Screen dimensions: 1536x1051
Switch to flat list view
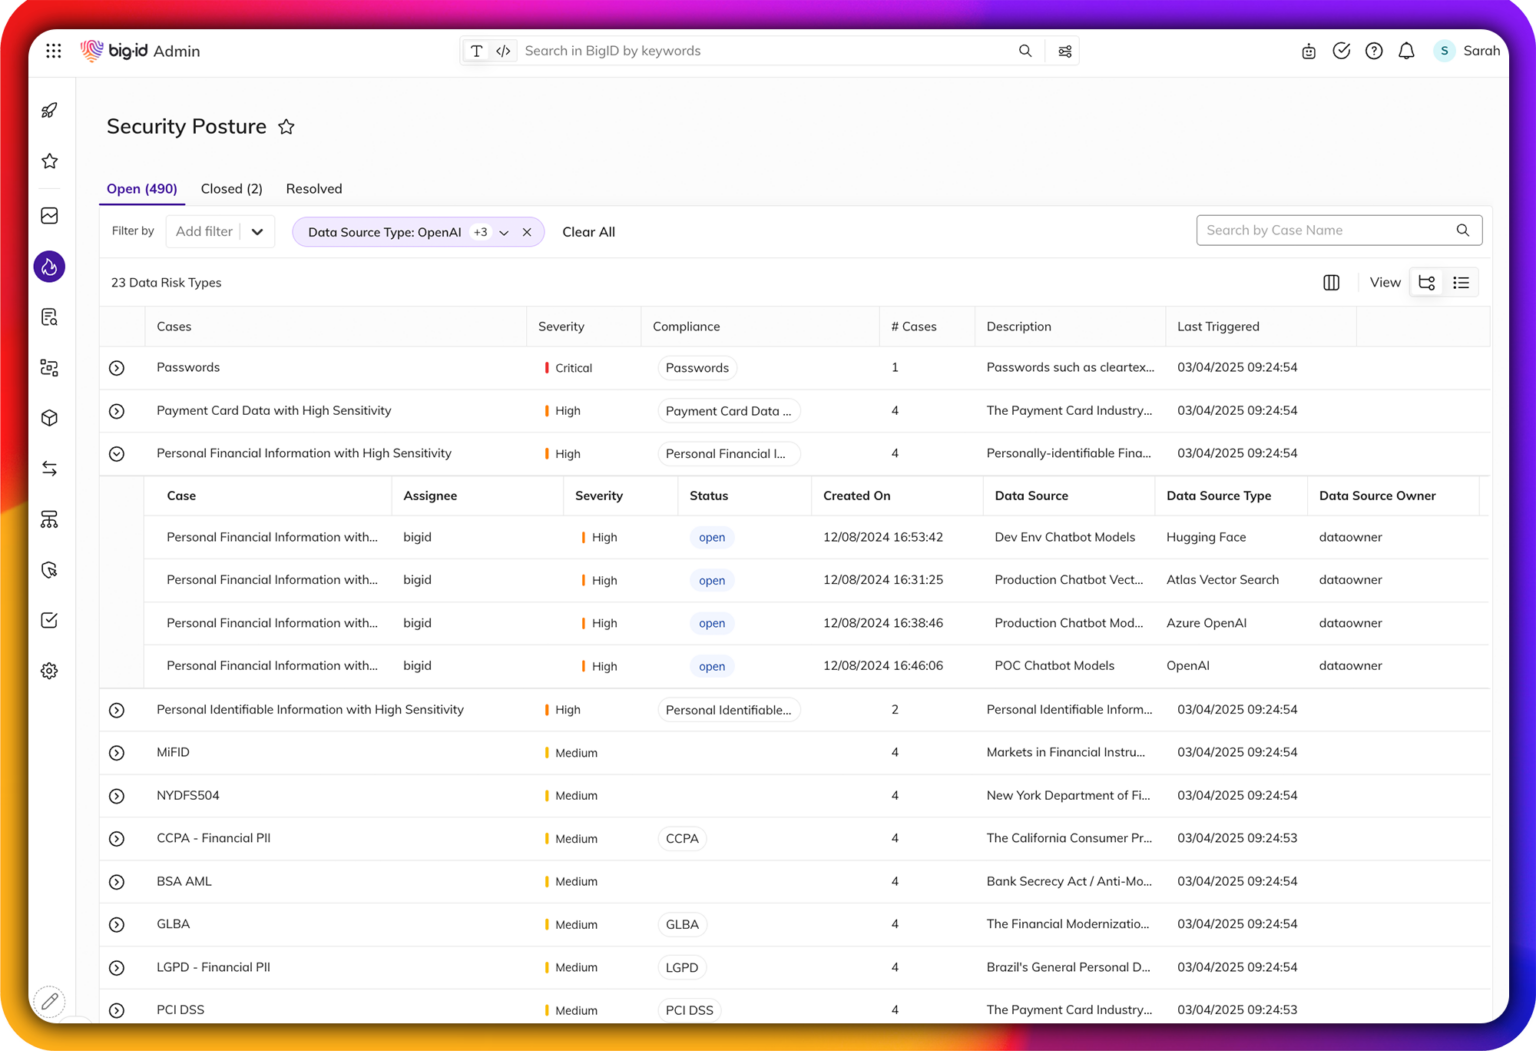coord(1461,283)
